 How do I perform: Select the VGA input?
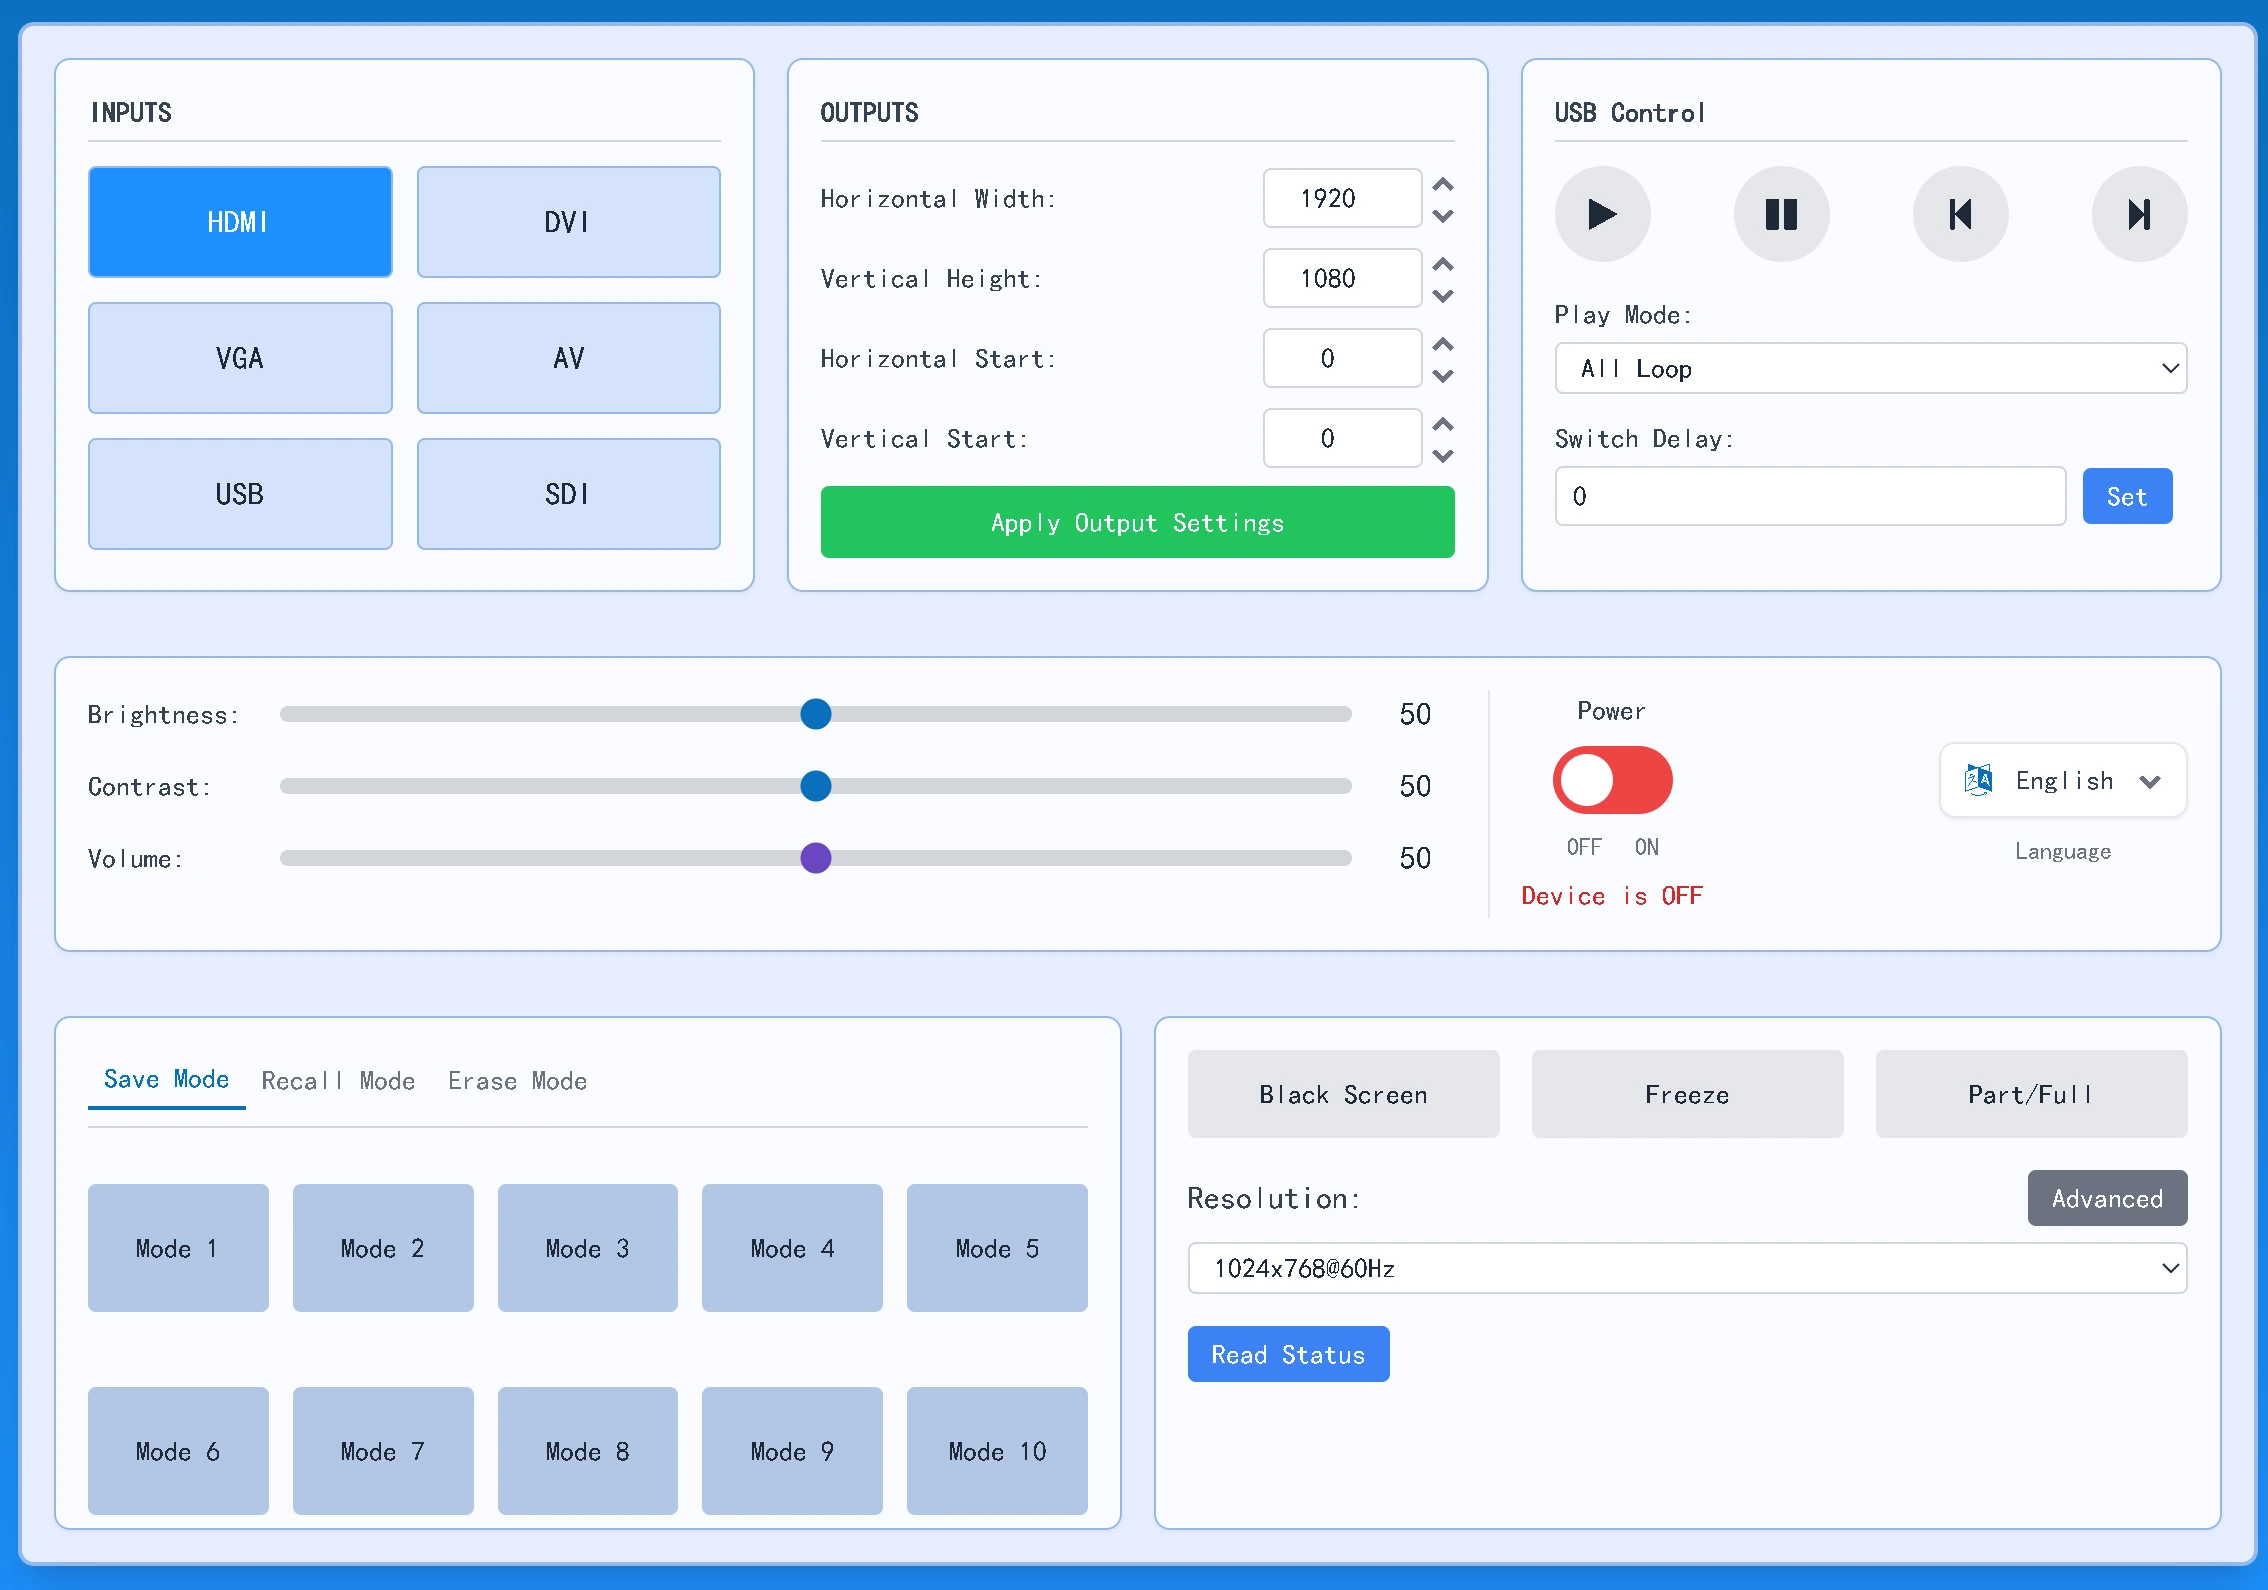coord(240,358)
